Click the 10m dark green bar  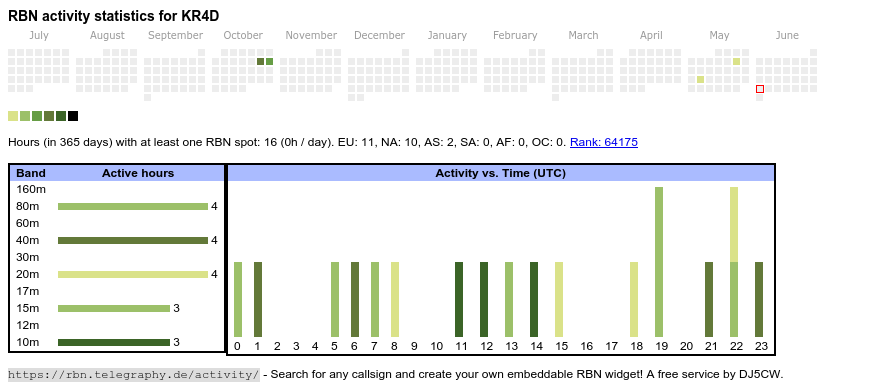114,342
